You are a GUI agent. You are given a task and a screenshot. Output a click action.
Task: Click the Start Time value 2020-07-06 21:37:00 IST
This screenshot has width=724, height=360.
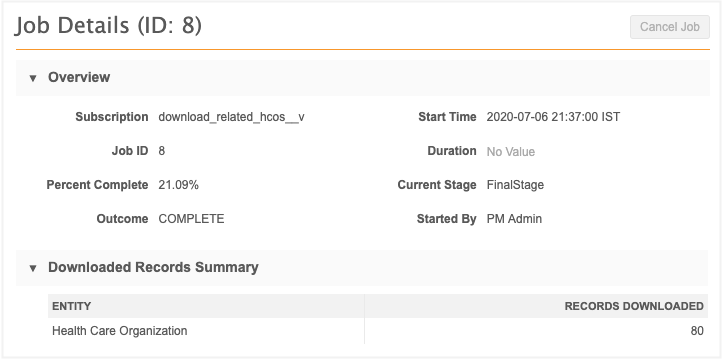click(553, 117)
